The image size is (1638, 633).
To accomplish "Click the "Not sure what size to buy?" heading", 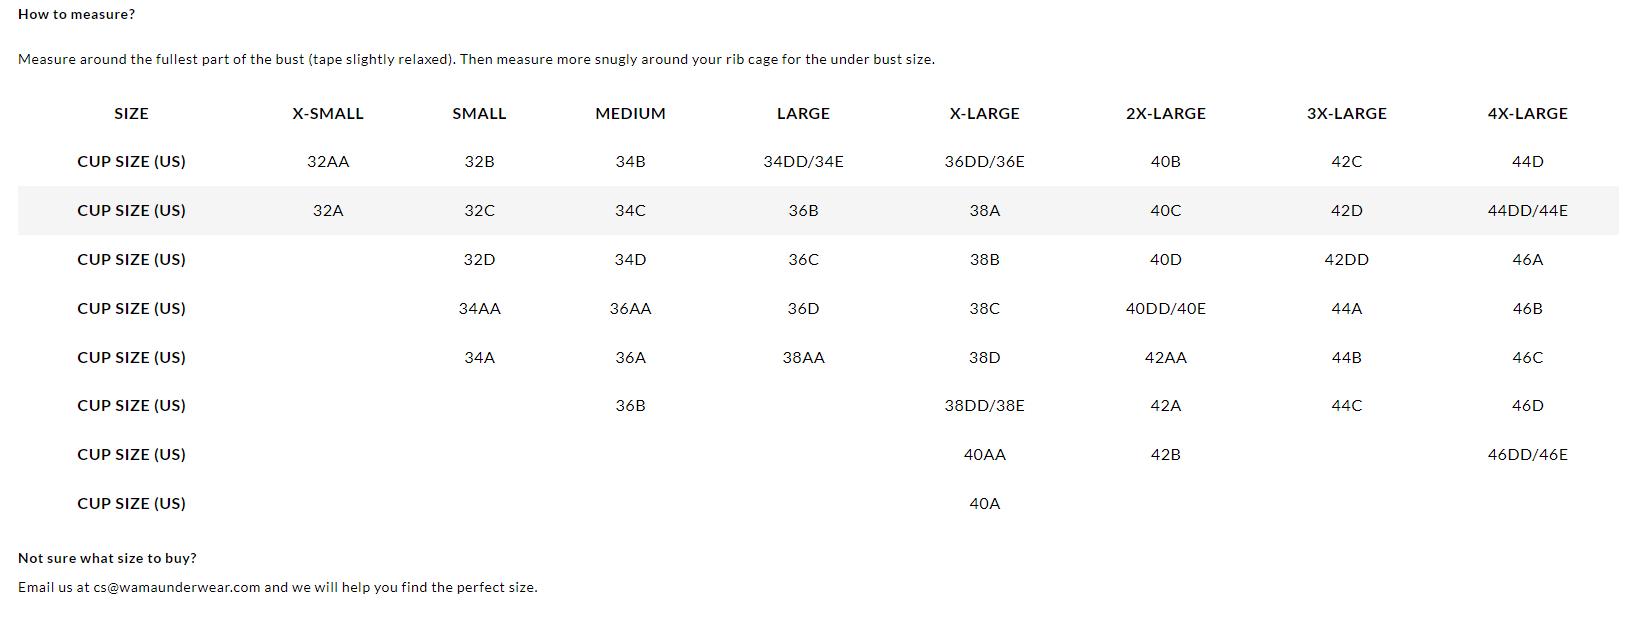I will [107, 558].
